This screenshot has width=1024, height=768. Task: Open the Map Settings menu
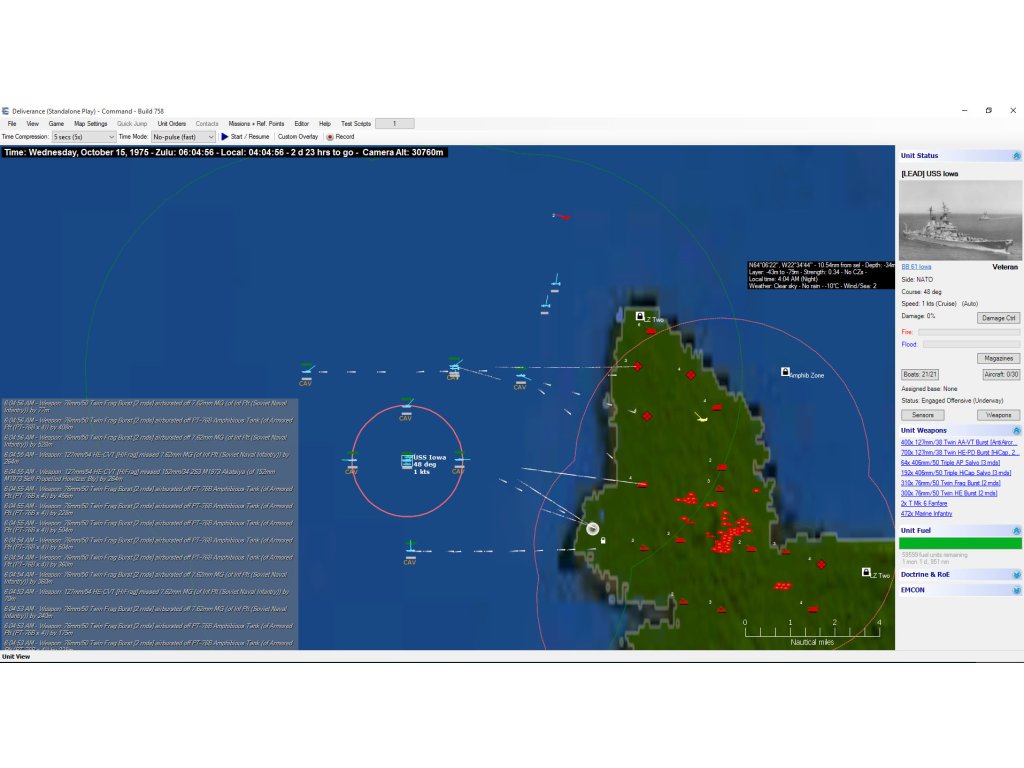tap(90, 123)
